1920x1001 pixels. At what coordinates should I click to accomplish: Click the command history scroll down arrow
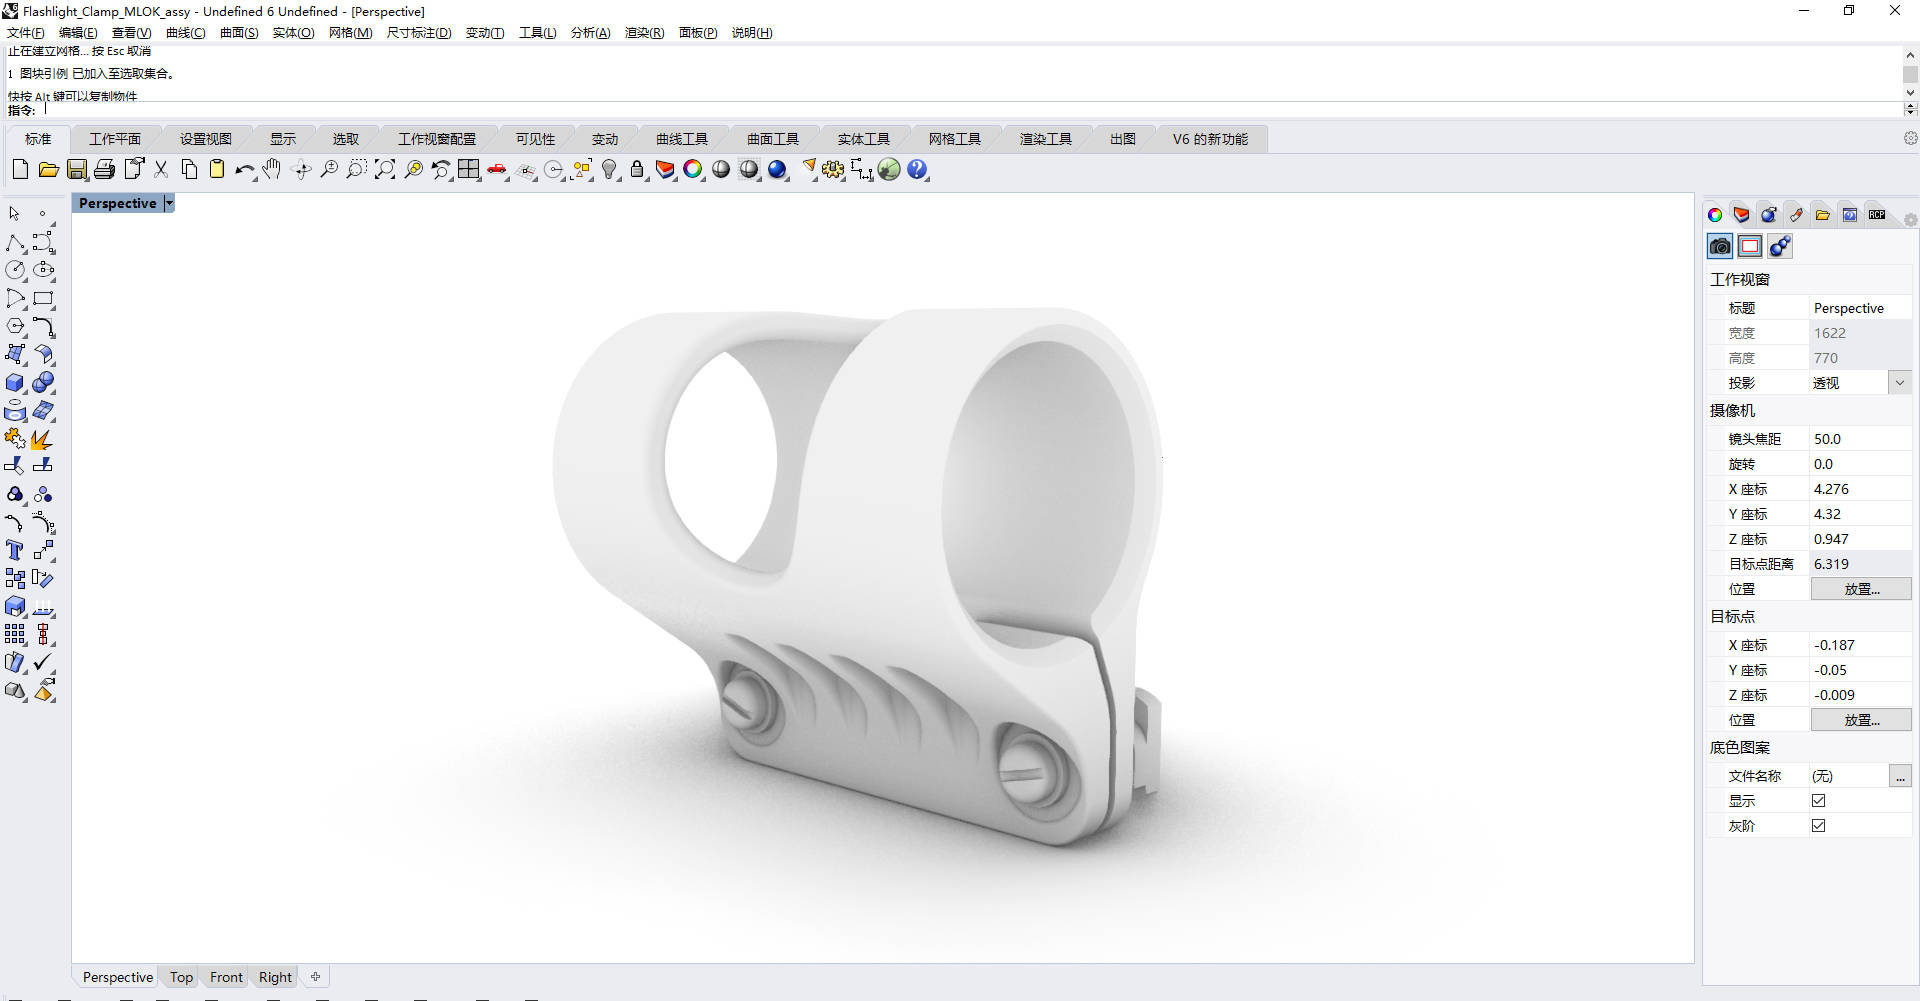(1910, 93)
